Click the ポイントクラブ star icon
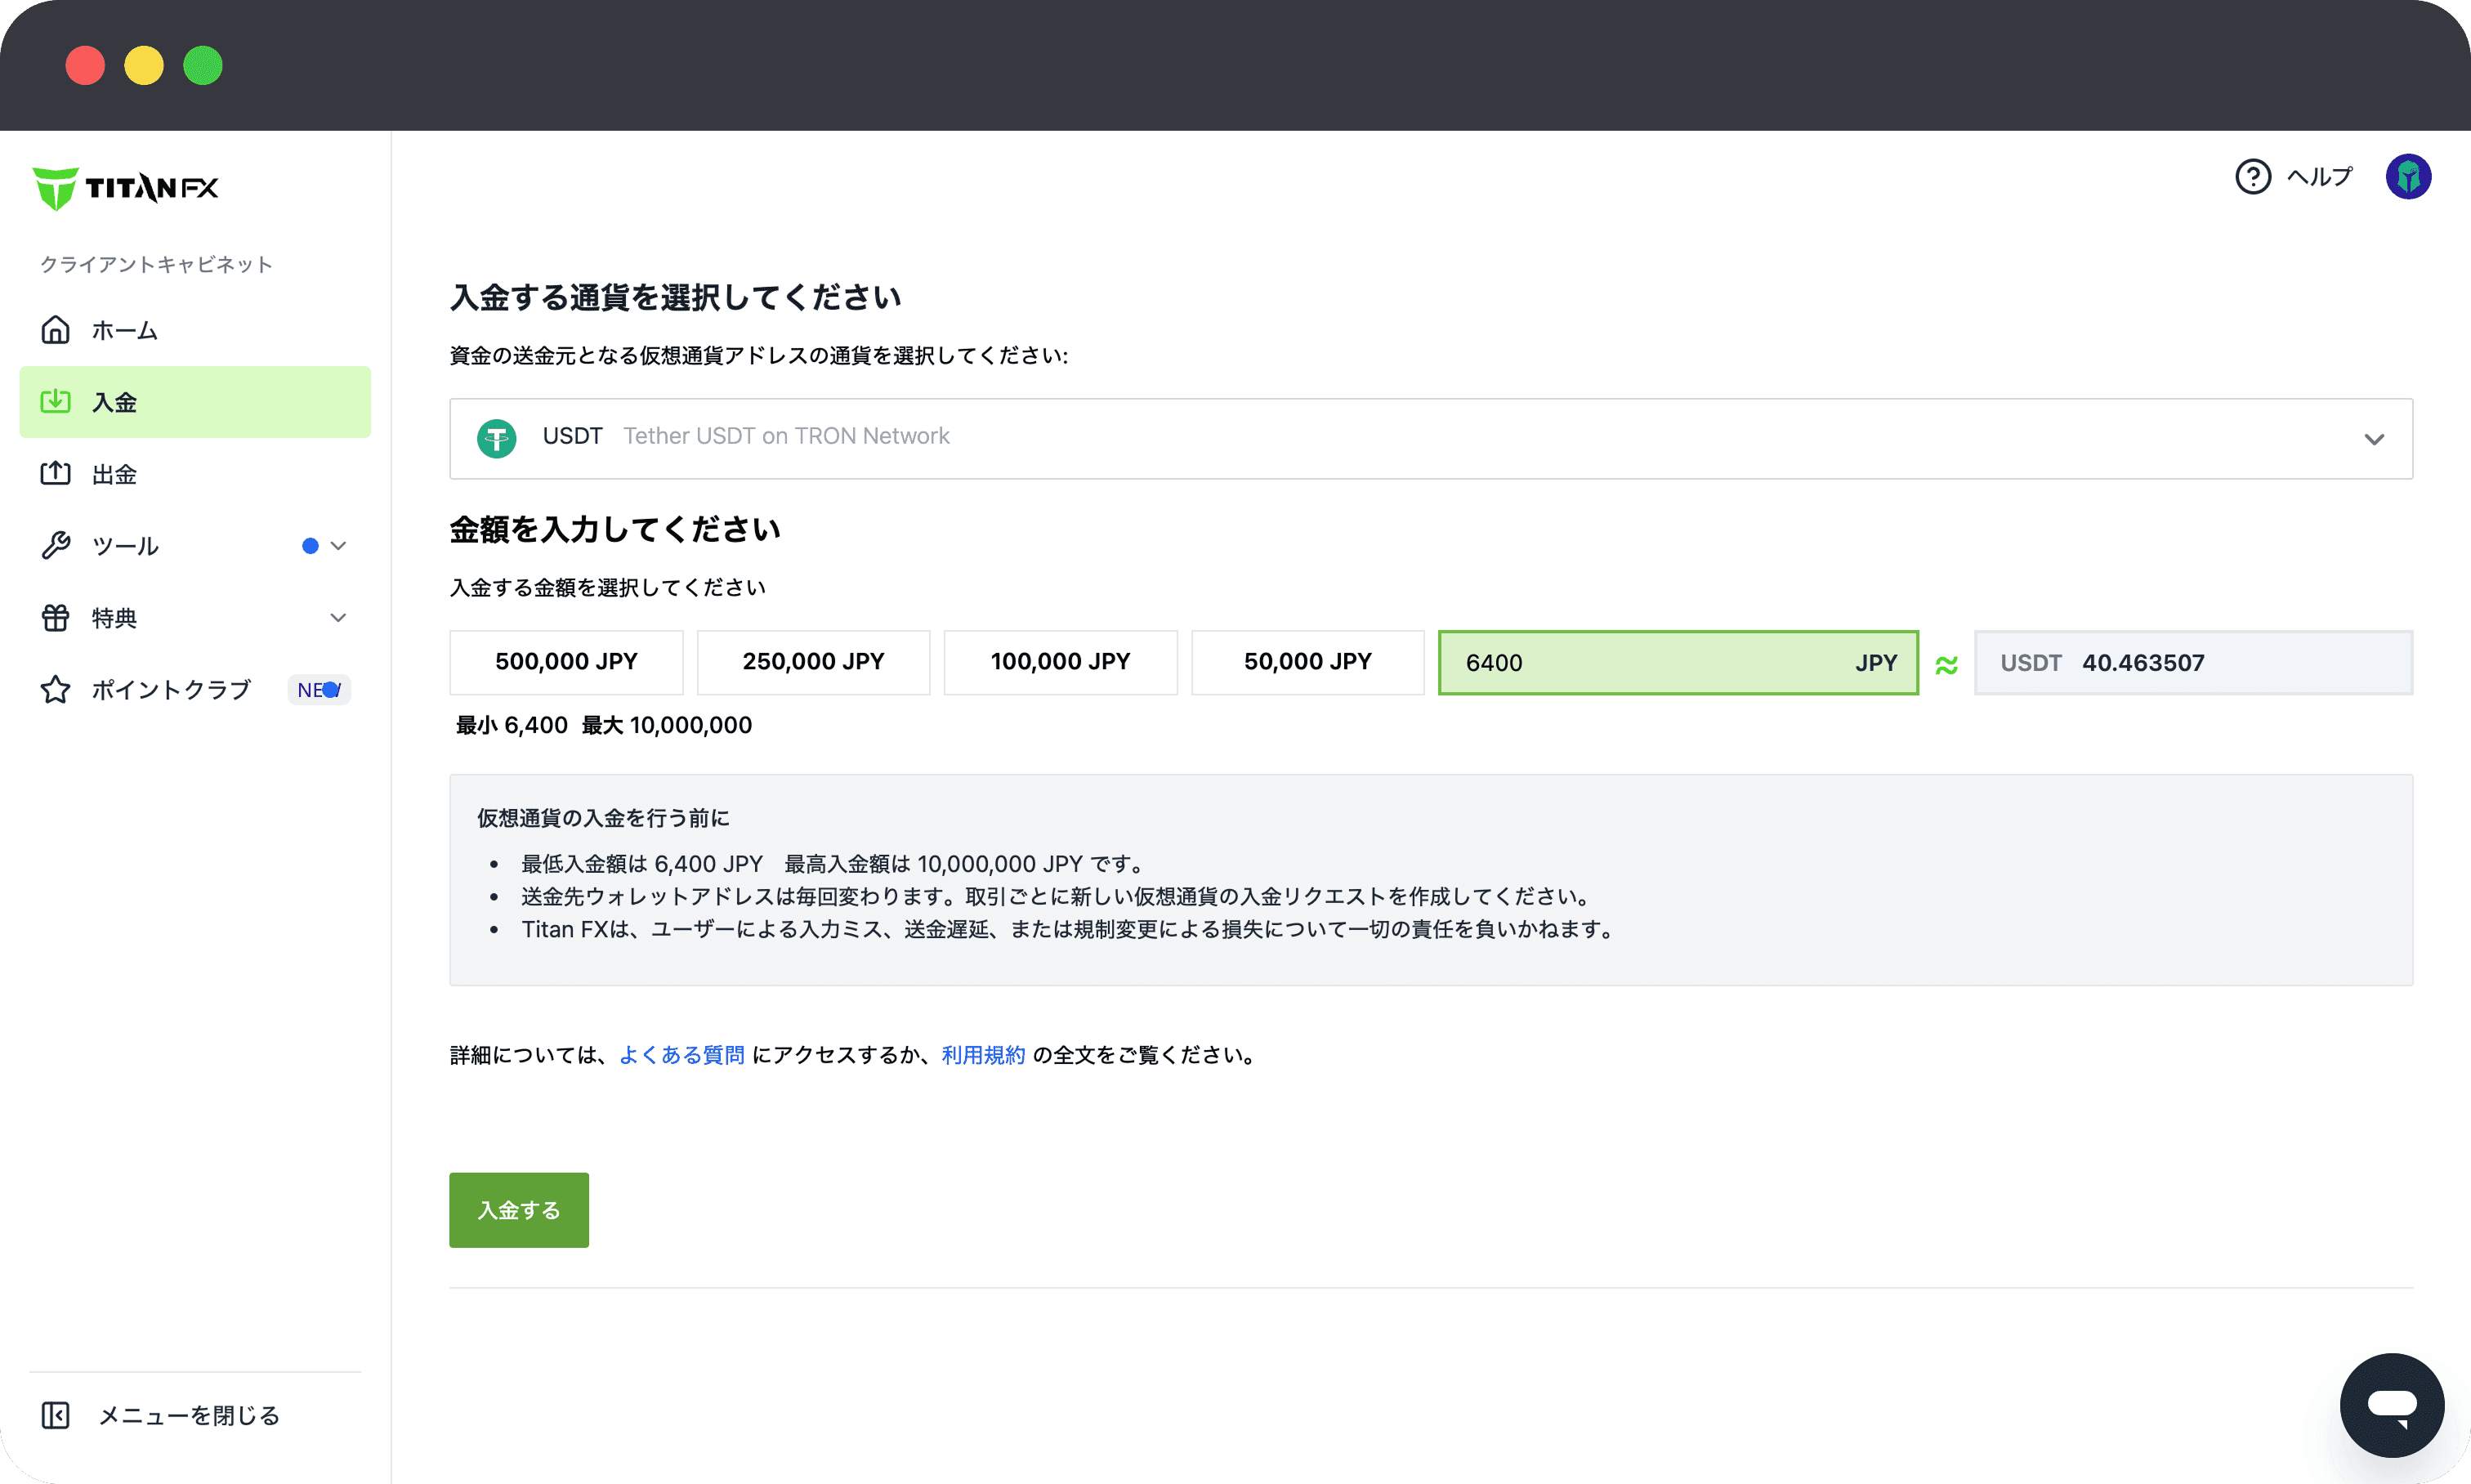This screenshot has height=1484, width=2471. point(56,689)
